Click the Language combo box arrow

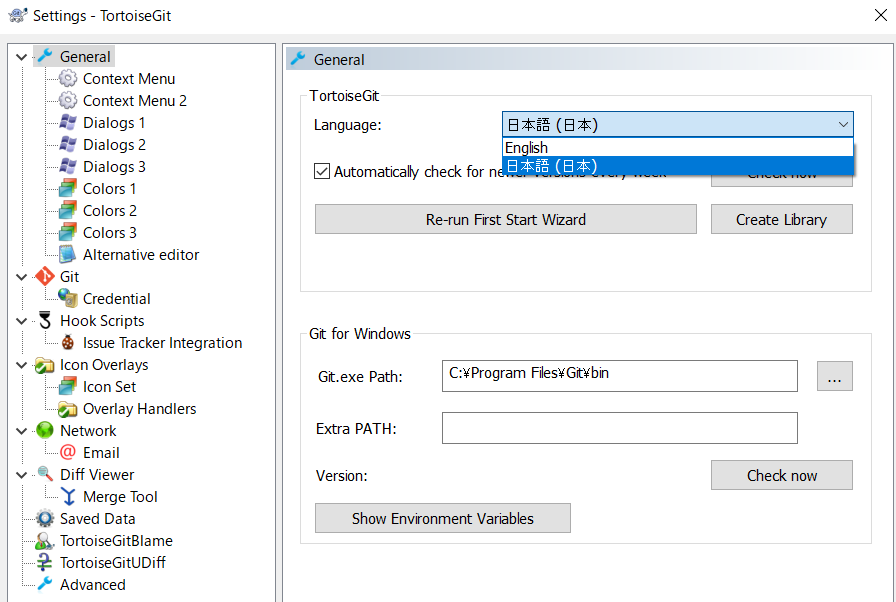tap(842, 125)
